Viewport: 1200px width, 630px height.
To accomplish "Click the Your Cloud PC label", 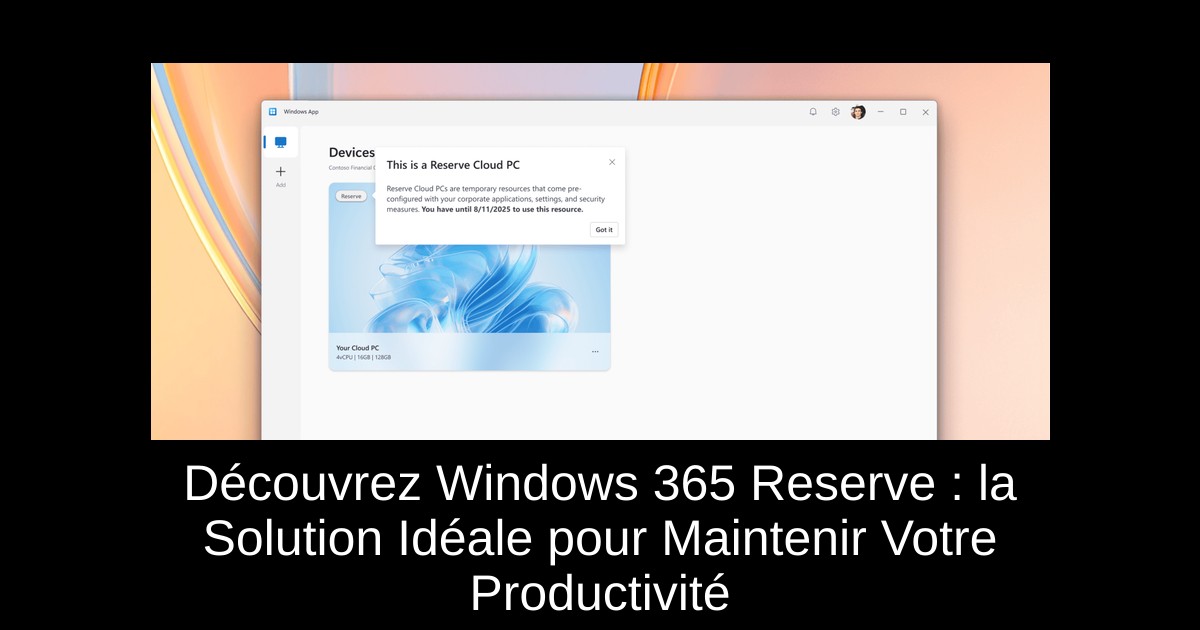I will point(358,348).
